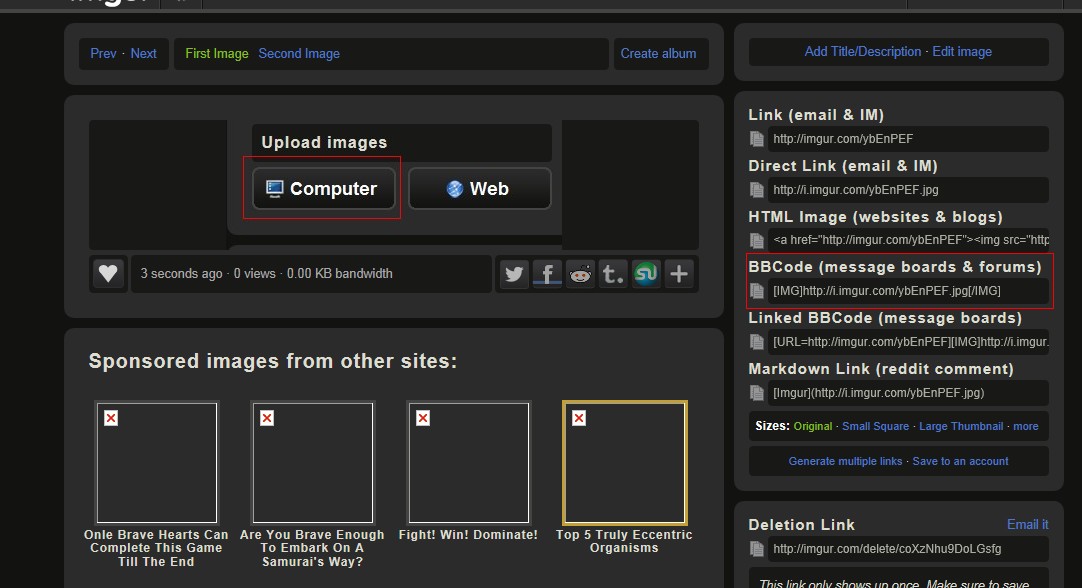Share image on StumbleUpon
Viewport: 1082px width, 588px height.
click(x=646, y=273)
